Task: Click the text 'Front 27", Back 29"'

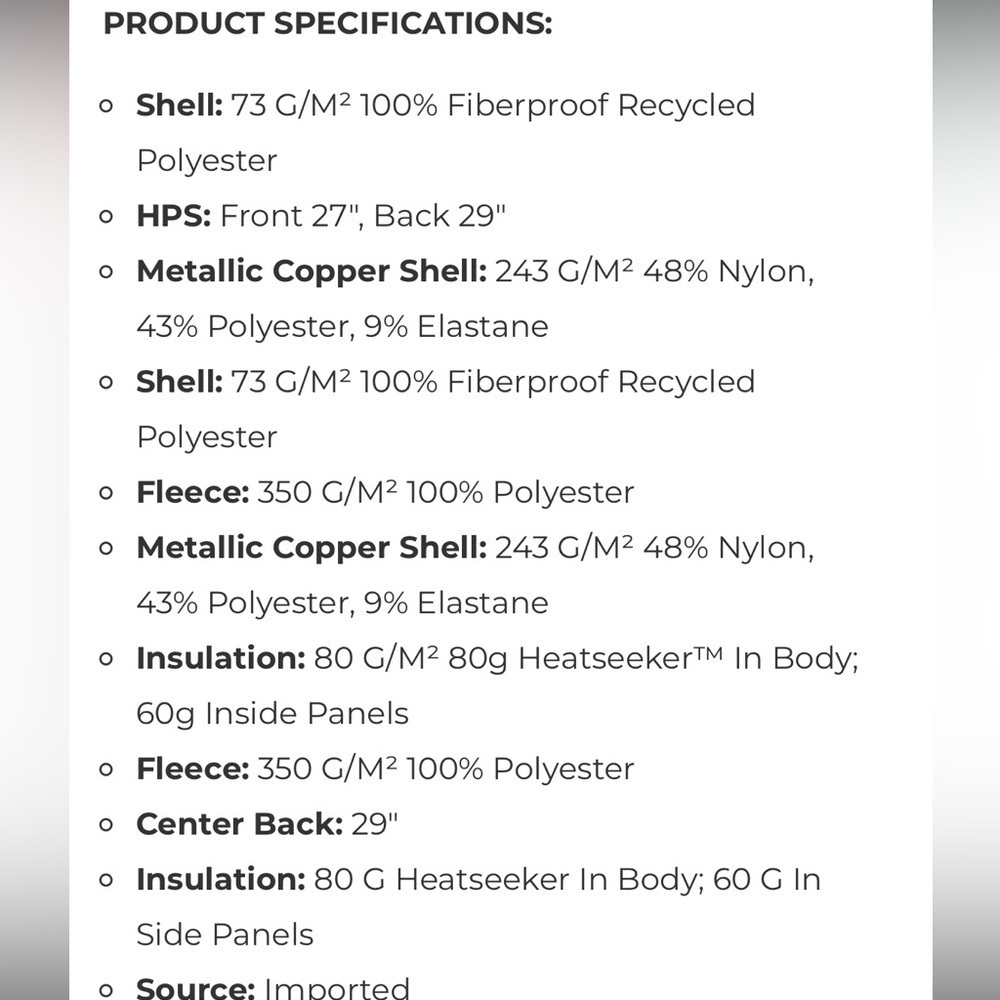Action: [x=363, y=216]
